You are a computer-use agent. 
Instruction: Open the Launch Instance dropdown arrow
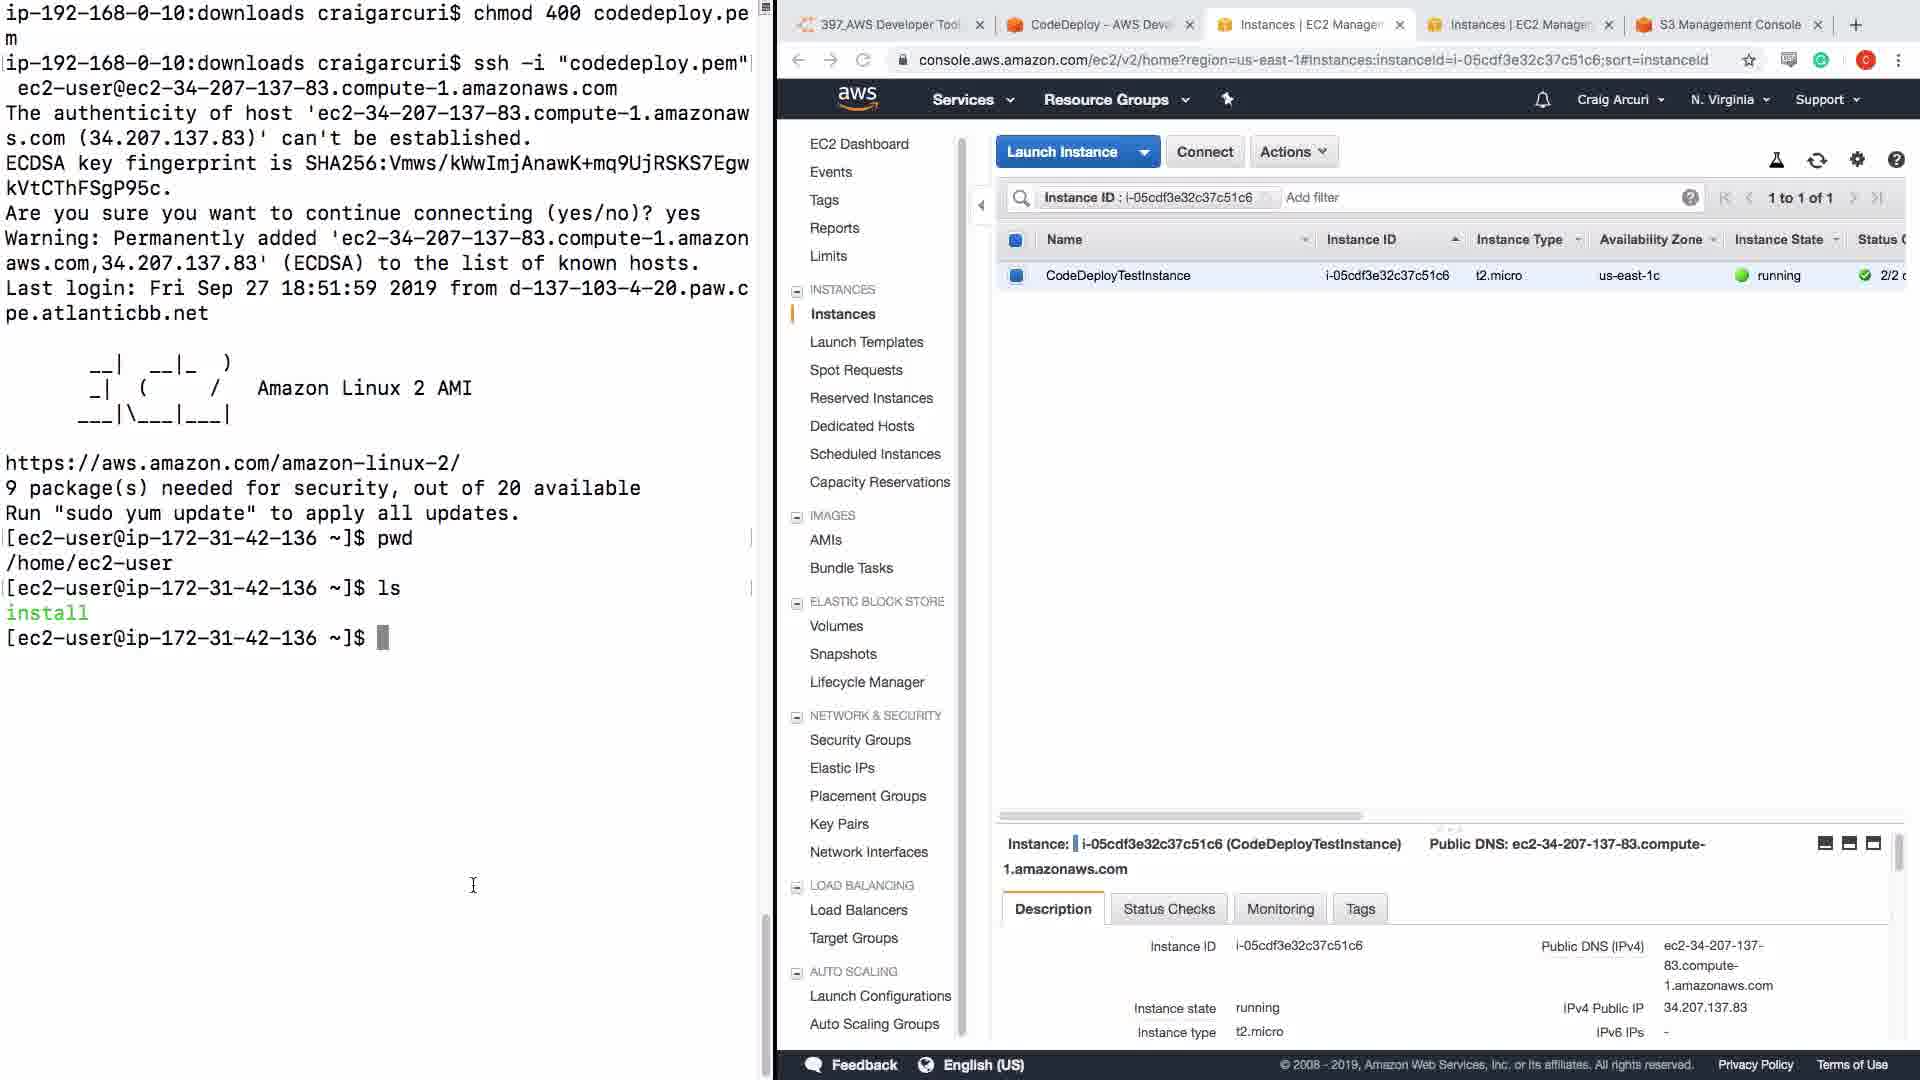click(1144, 152)
